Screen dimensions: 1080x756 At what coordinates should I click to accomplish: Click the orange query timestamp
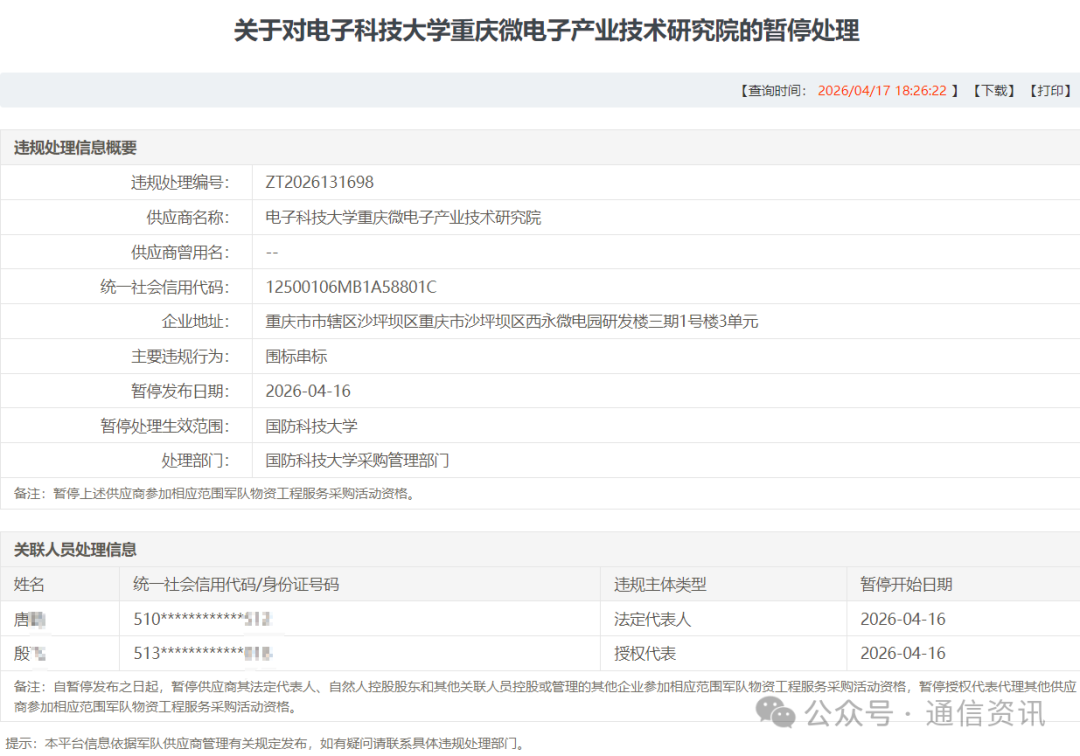click(881, 90)
